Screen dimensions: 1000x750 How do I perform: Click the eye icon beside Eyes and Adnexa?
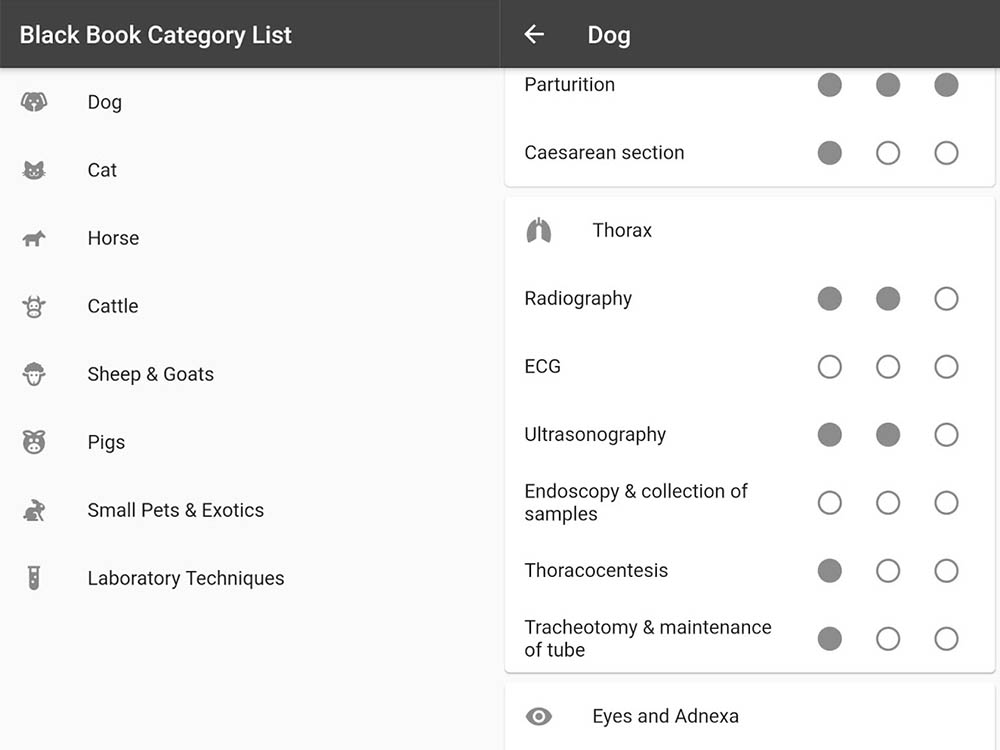539,716
